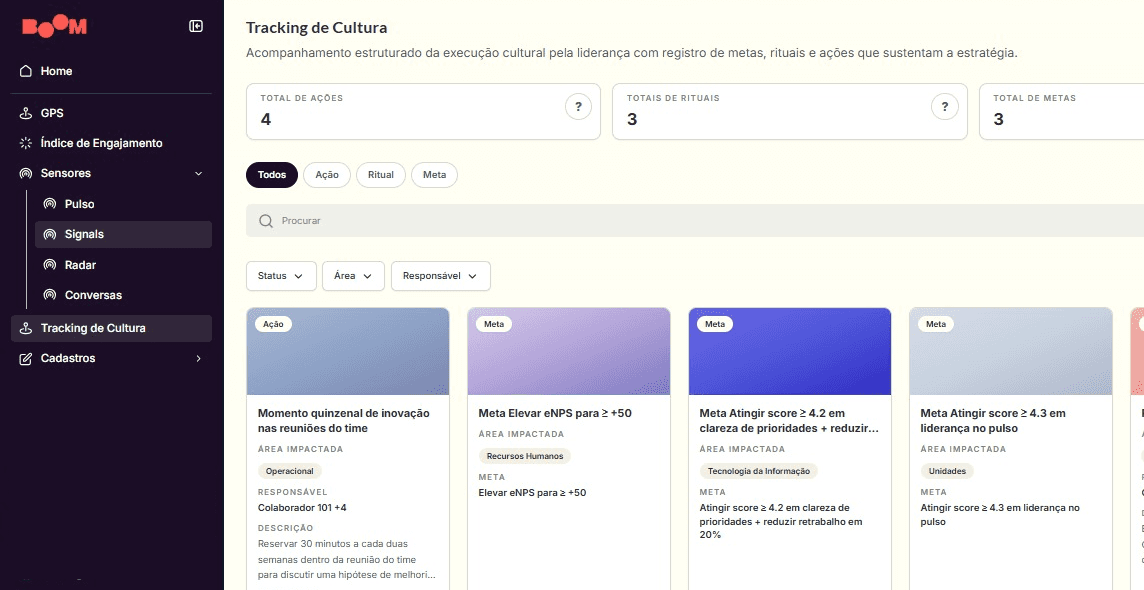Open Radar under Sensores
1144x590 pixels.
click(123, 265)
